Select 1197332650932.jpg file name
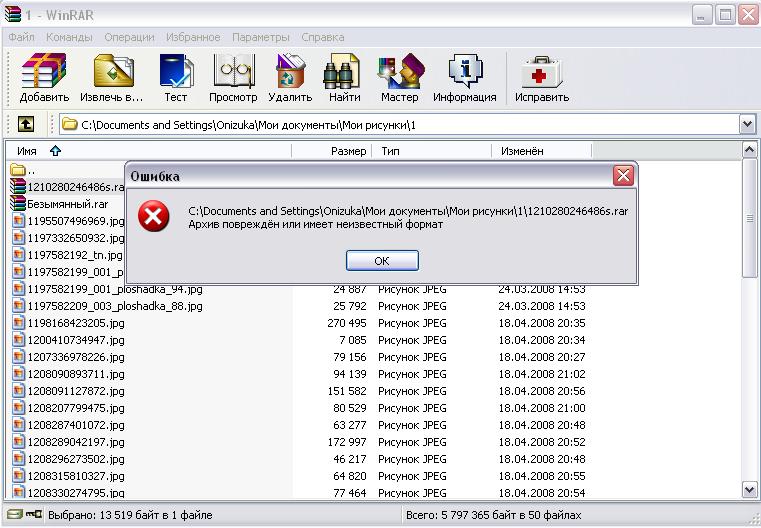This screenshot has width=761, height=528. (76, 238)
